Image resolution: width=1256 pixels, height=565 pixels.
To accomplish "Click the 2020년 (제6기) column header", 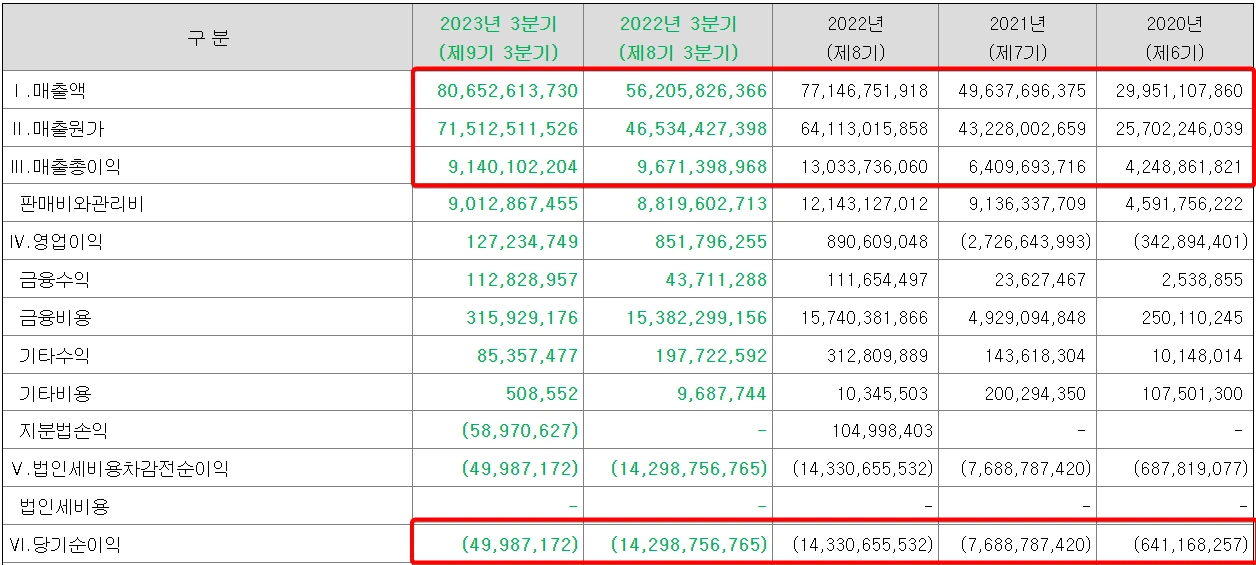I will coord(1174,38).
